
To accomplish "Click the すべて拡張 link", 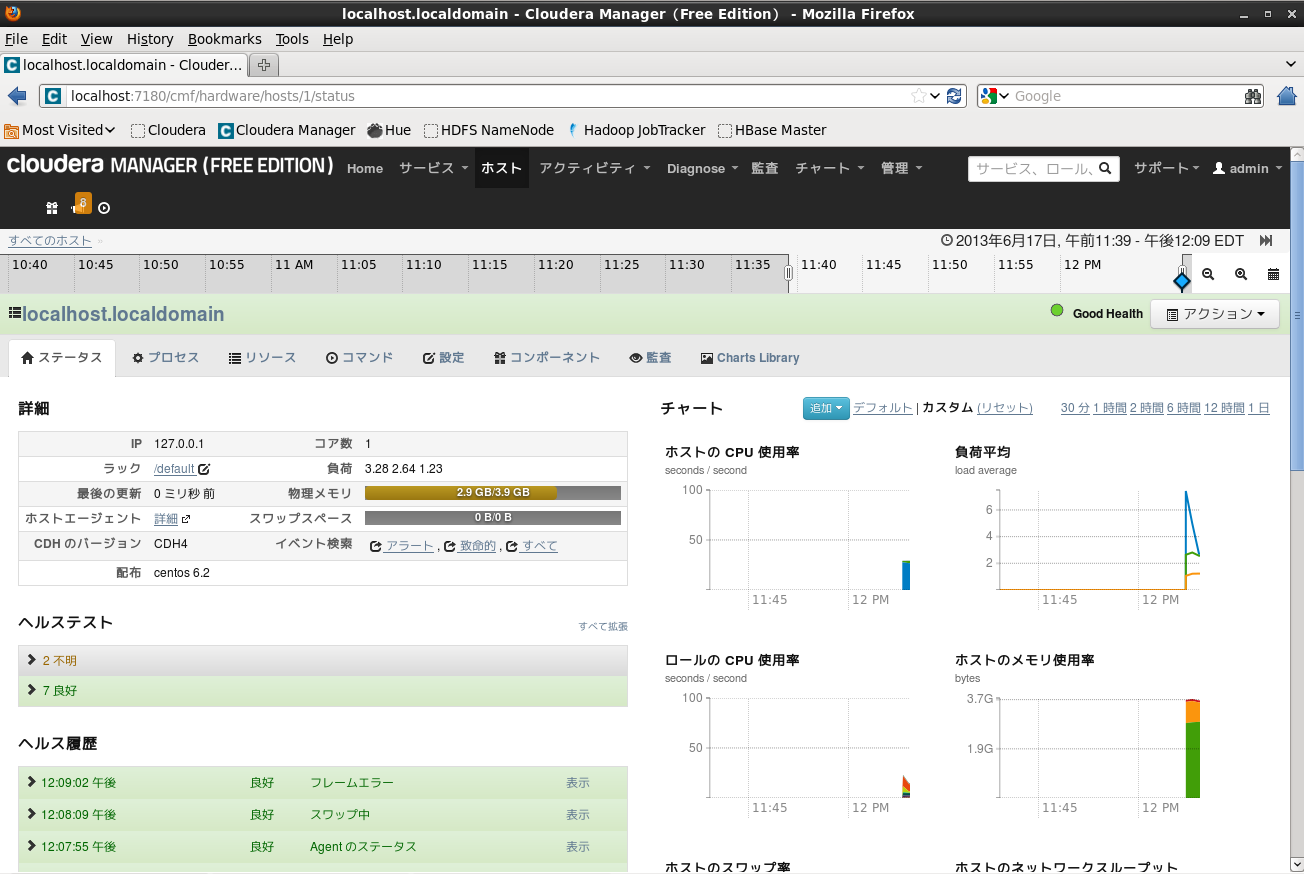I will click(603, 627).
